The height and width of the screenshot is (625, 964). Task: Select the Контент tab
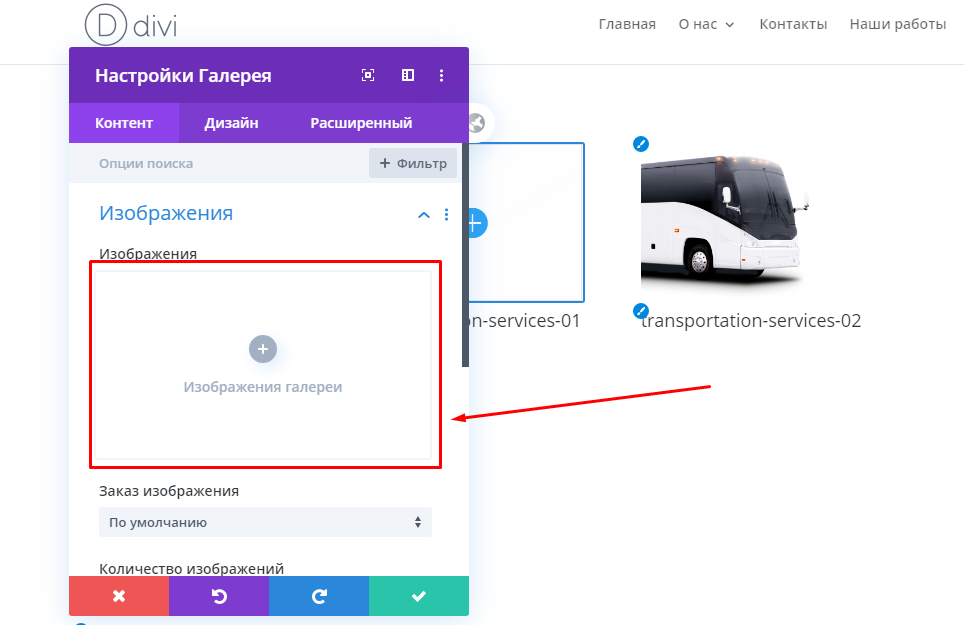pos(124,123)
